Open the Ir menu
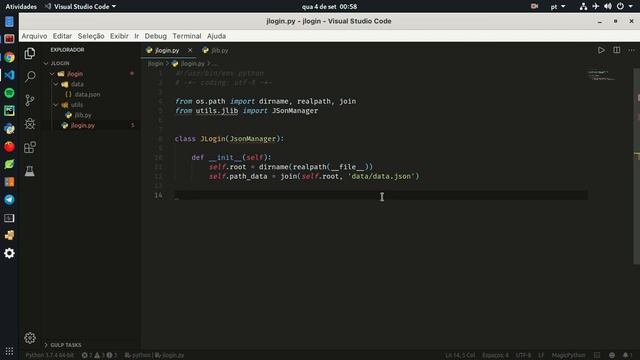 (x=137, y=36)
